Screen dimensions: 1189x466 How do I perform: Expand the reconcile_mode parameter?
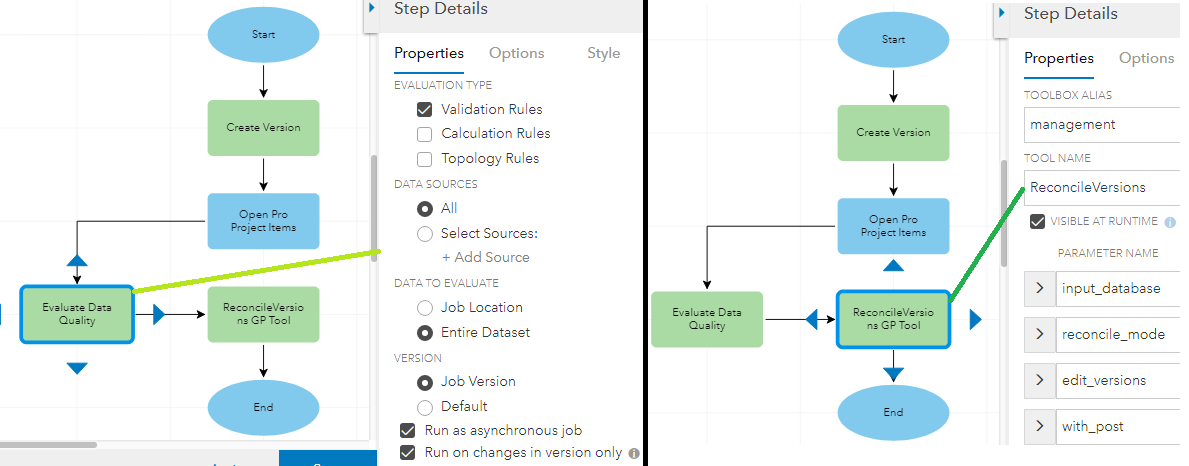point(1037,334)
